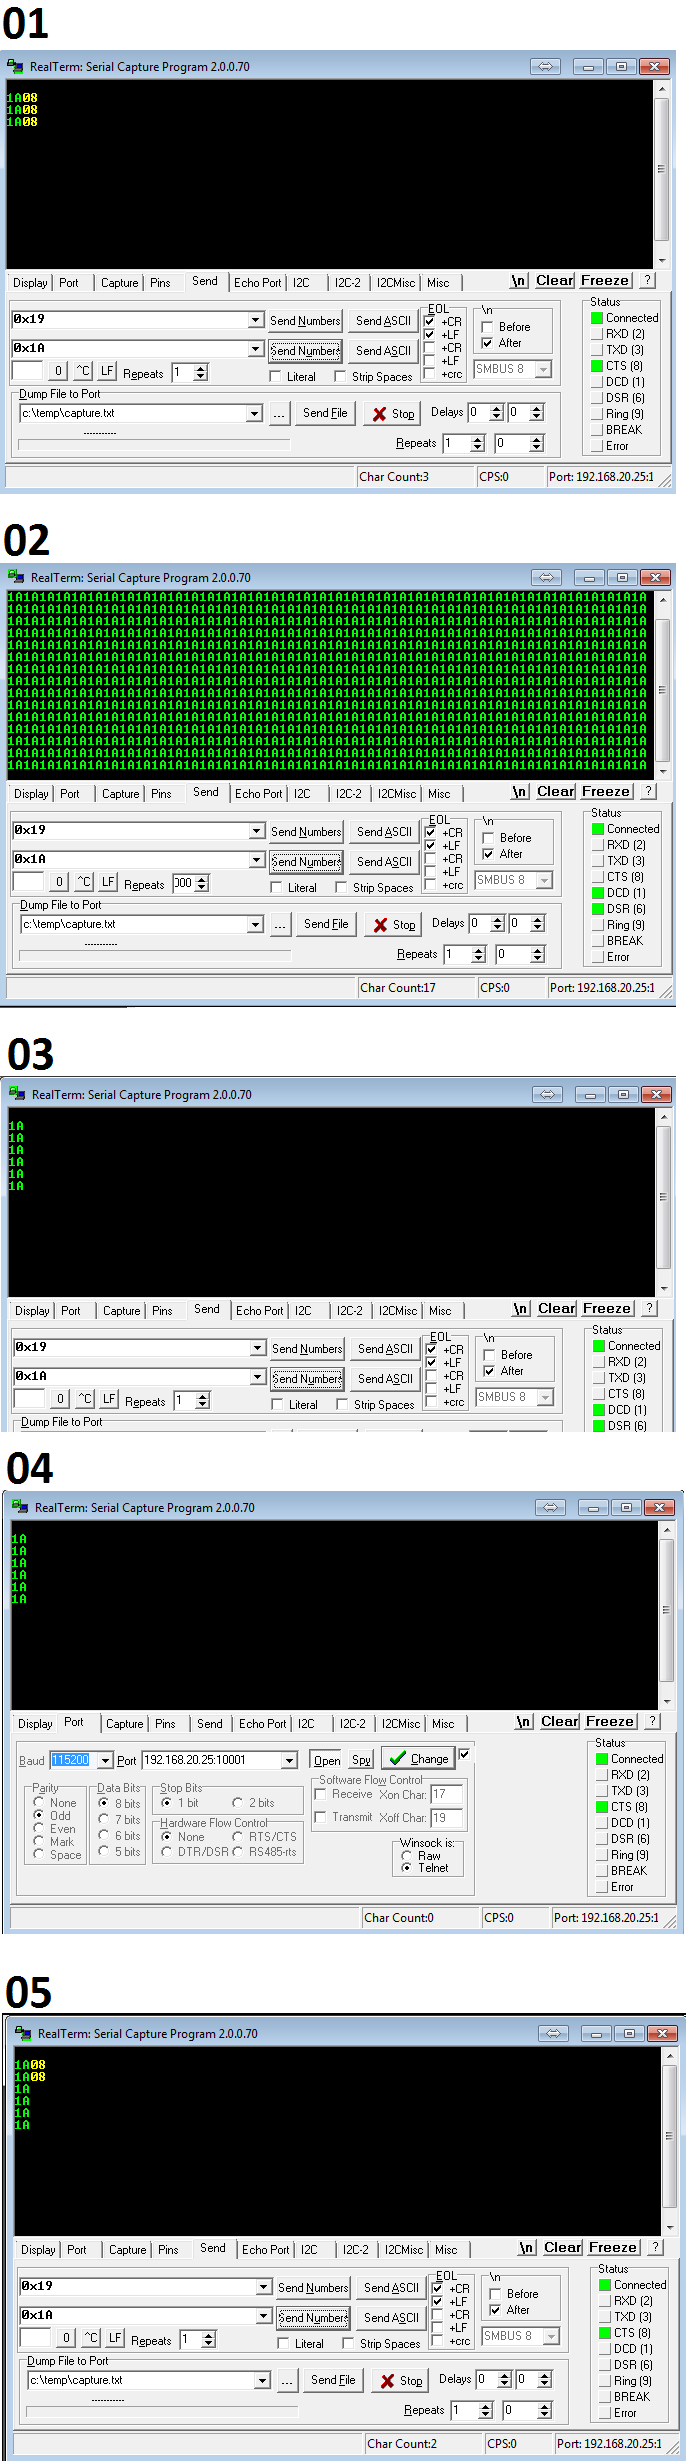Image resolution: width=686 pixels, height=2463 pixels.
Task: Click the double-arrow title bar button in screenshot 05
Action: (553, 2033)
